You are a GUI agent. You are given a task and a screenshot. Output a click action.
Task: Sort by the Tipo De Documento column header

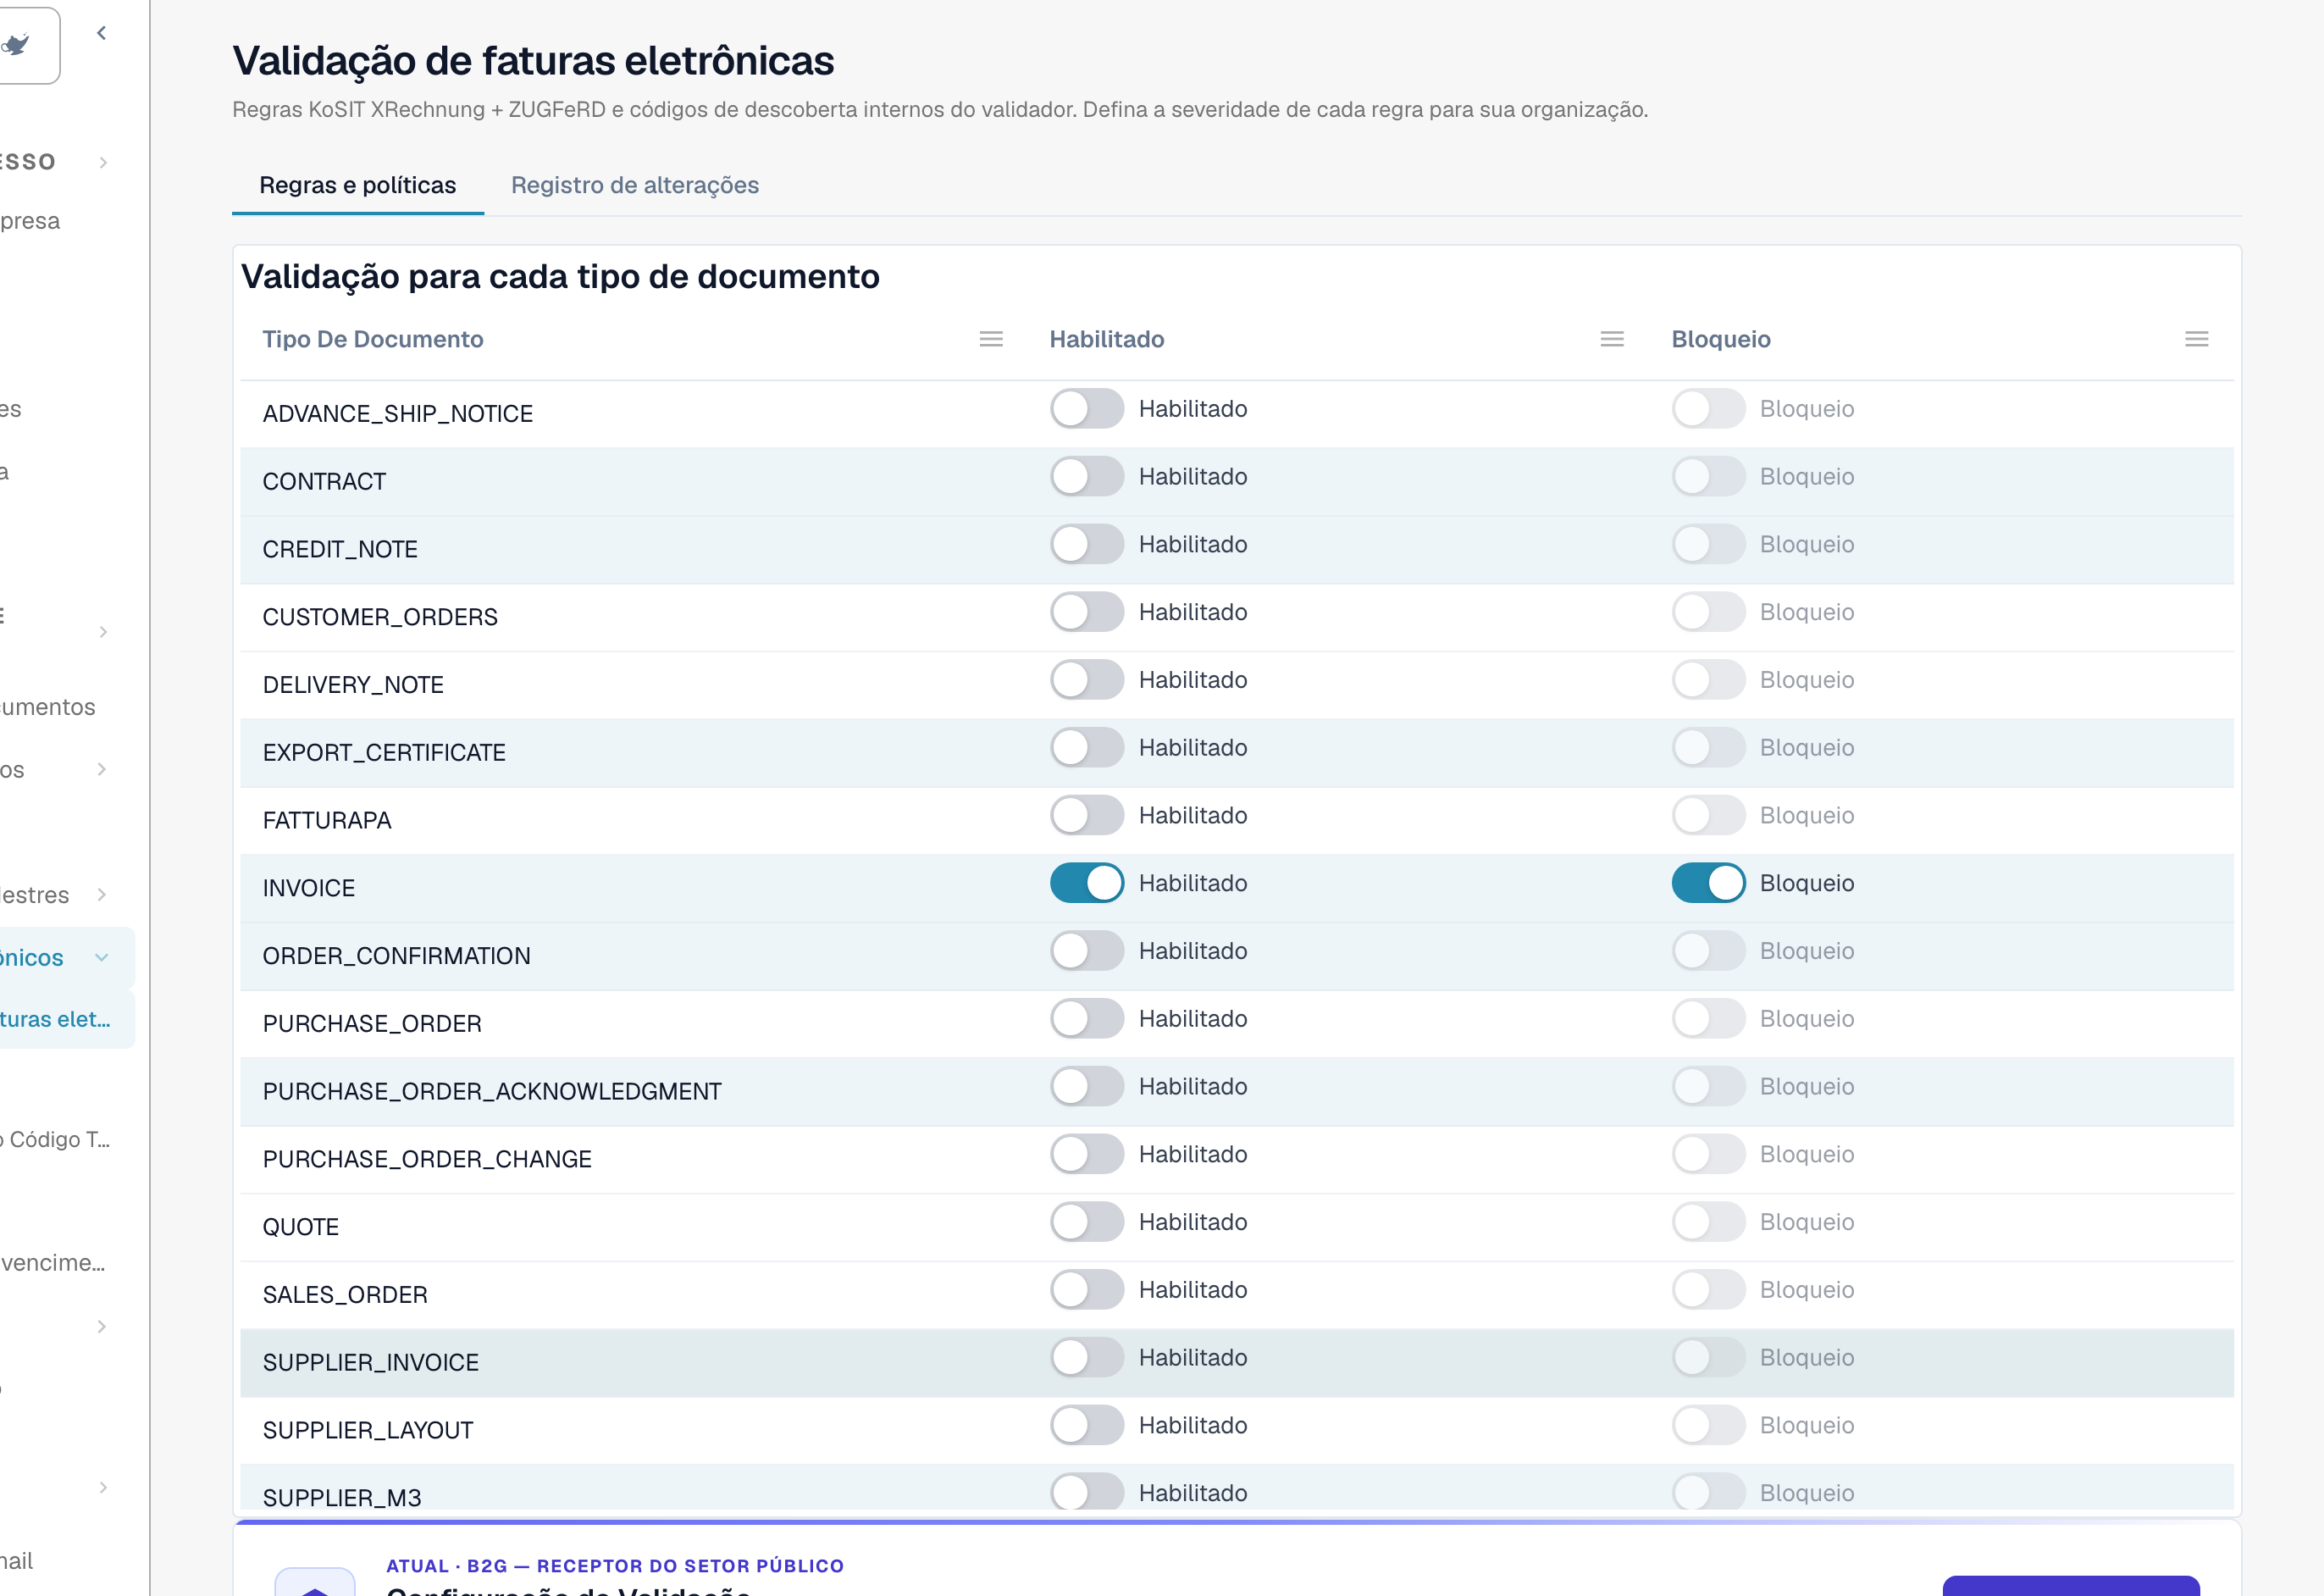click(373, 339)
